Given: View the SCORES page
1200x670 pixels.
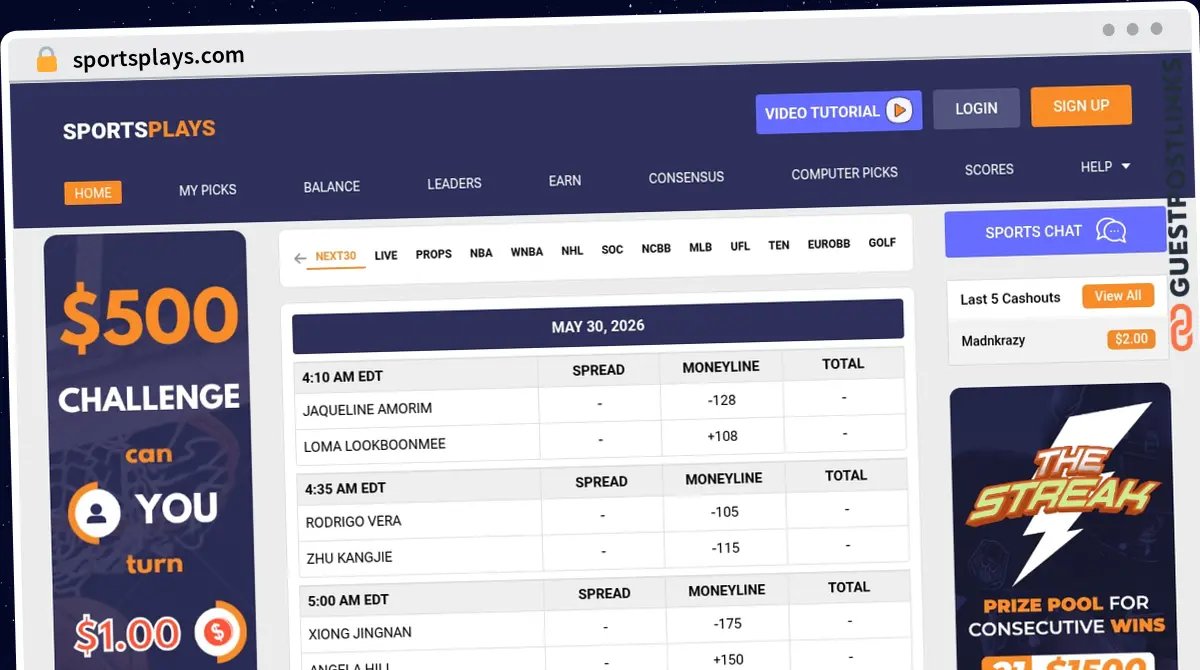Looking at the screenshot, I should click(989, 169).
